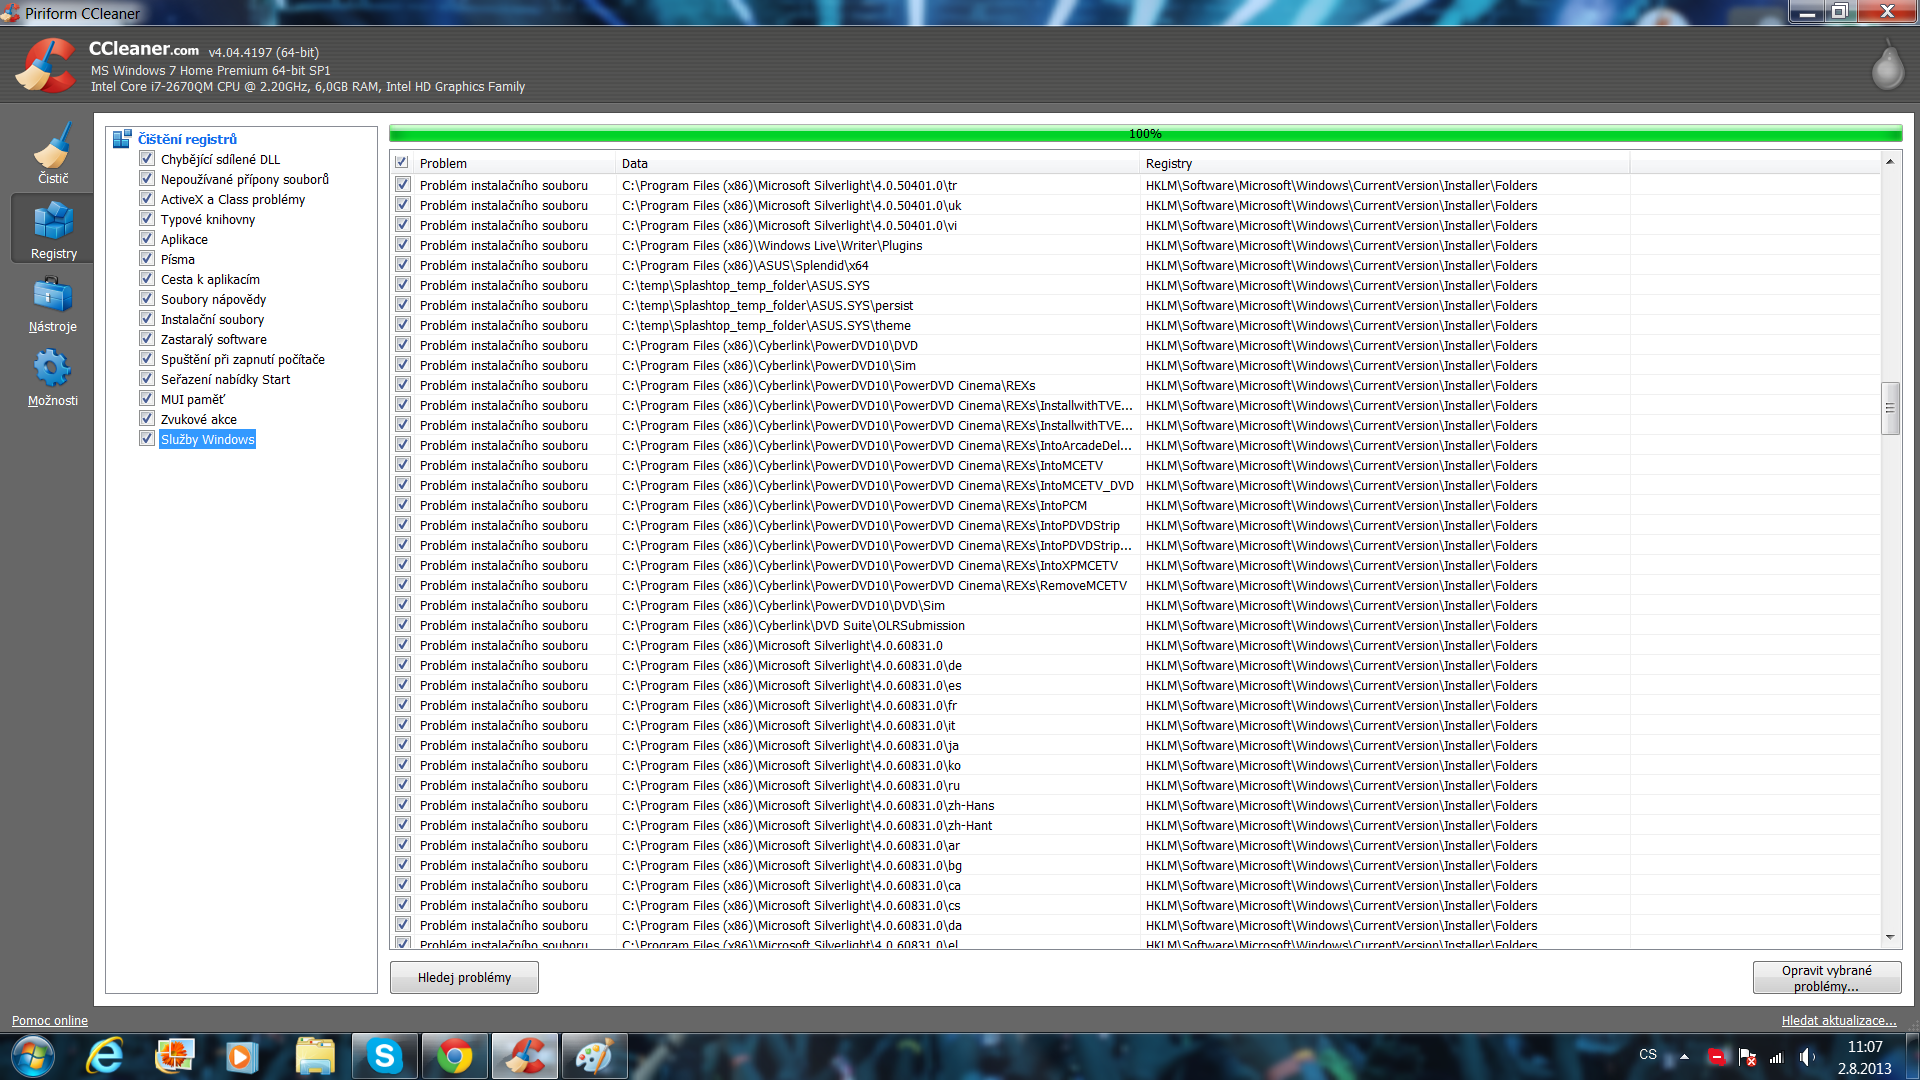Toggle the Písma checkbox

[147, 259]
